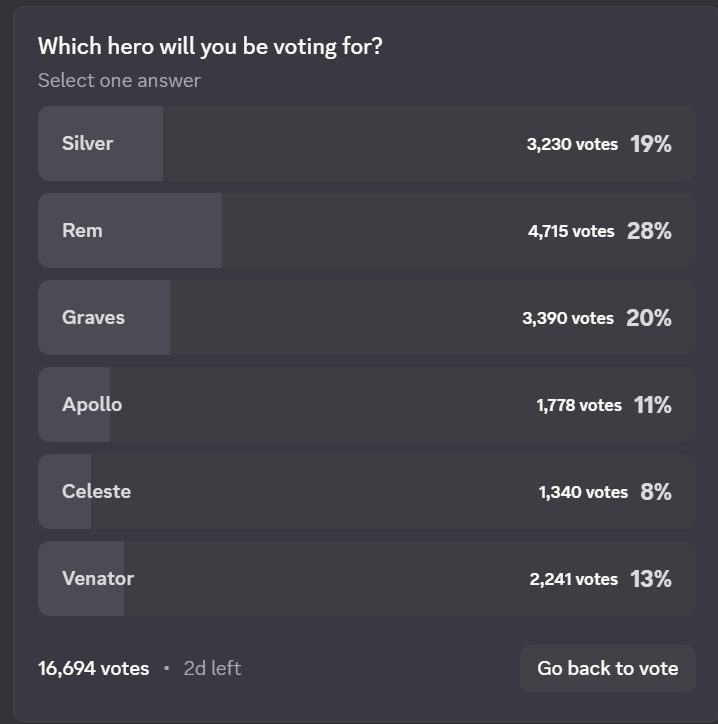Open the 16,694 votes total voters list
This screenshot has height=724, width=718.
93,668
